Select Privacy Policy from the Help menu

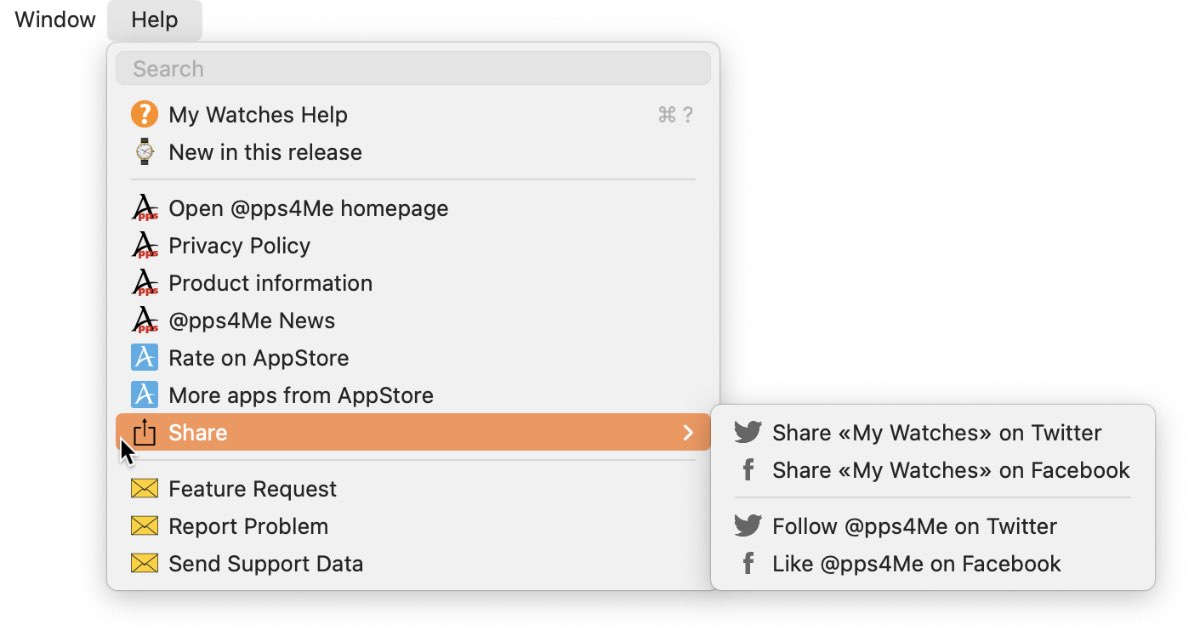tap(413, 246)
